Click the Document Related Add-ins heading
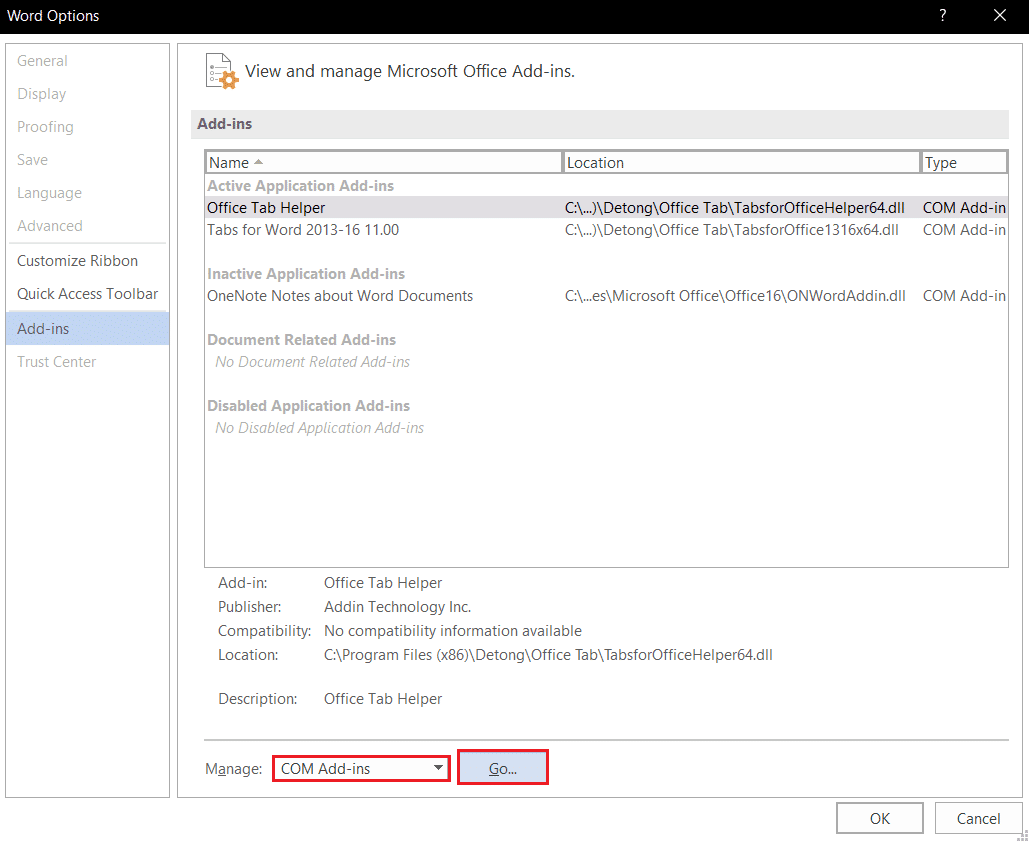 tap(301, 340)
